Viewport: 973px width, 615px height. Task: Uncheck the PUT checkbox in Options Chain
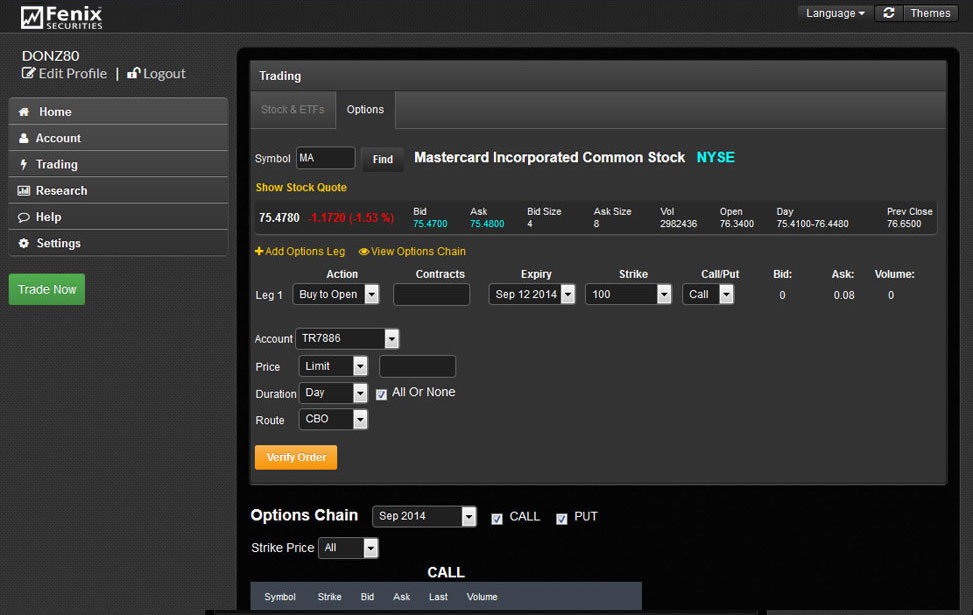pyautogui.click(x=561, y=519)
